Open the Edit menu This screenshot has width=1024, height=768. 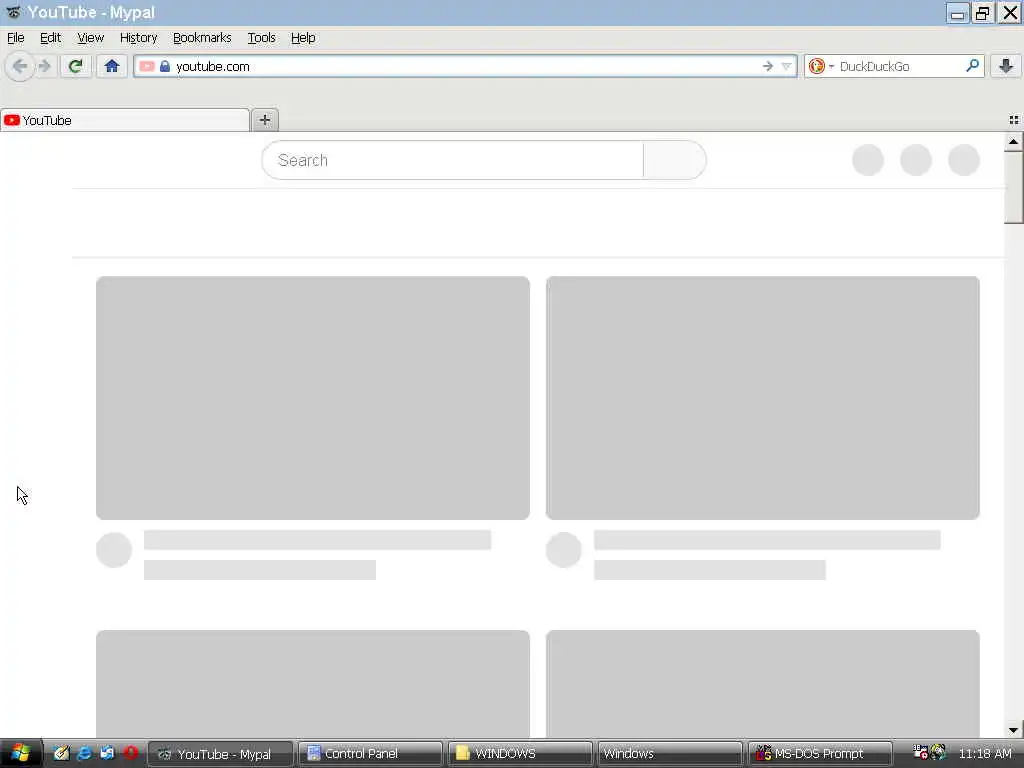50,38
